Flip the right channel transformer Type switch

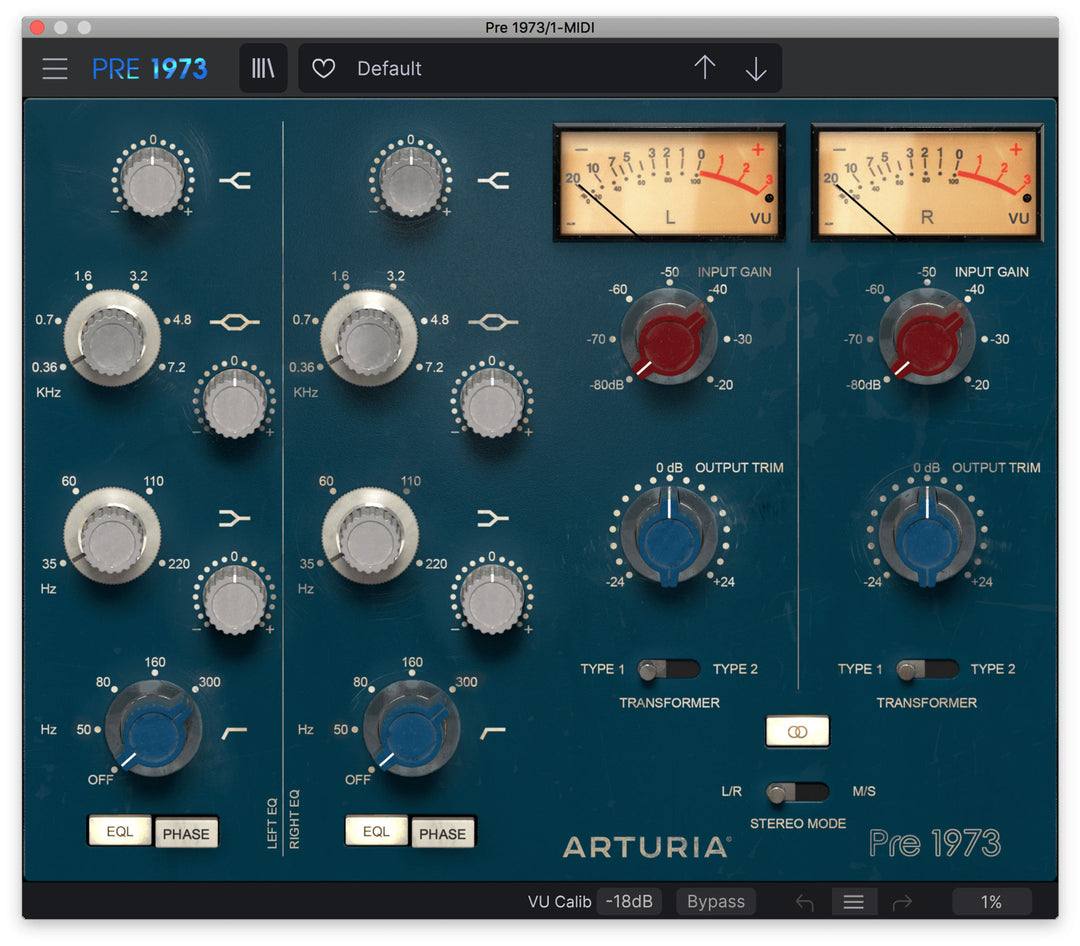(x=927, y=669)
